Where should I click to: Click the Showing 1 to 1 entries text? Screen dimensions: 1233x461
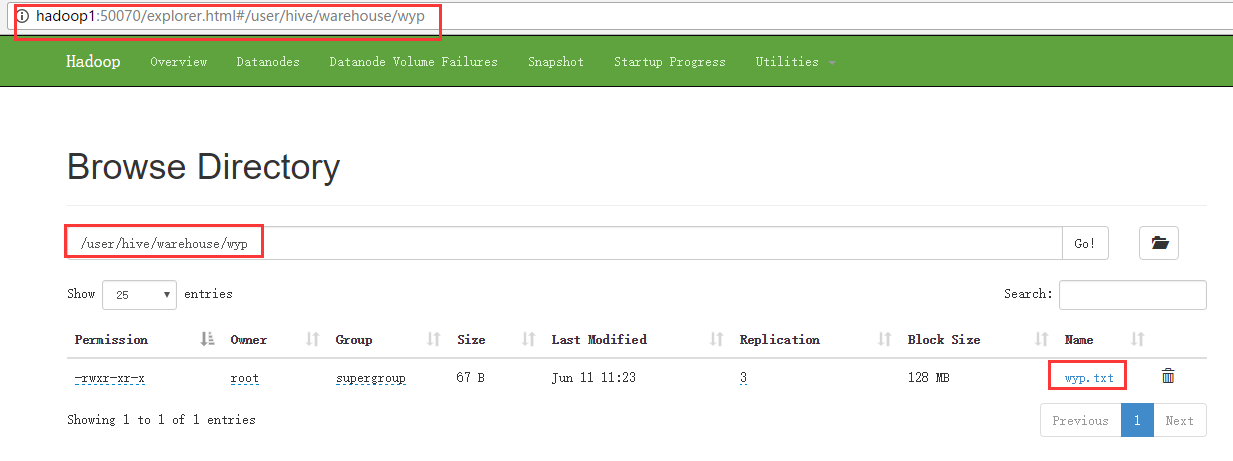[x=161, y=420]
